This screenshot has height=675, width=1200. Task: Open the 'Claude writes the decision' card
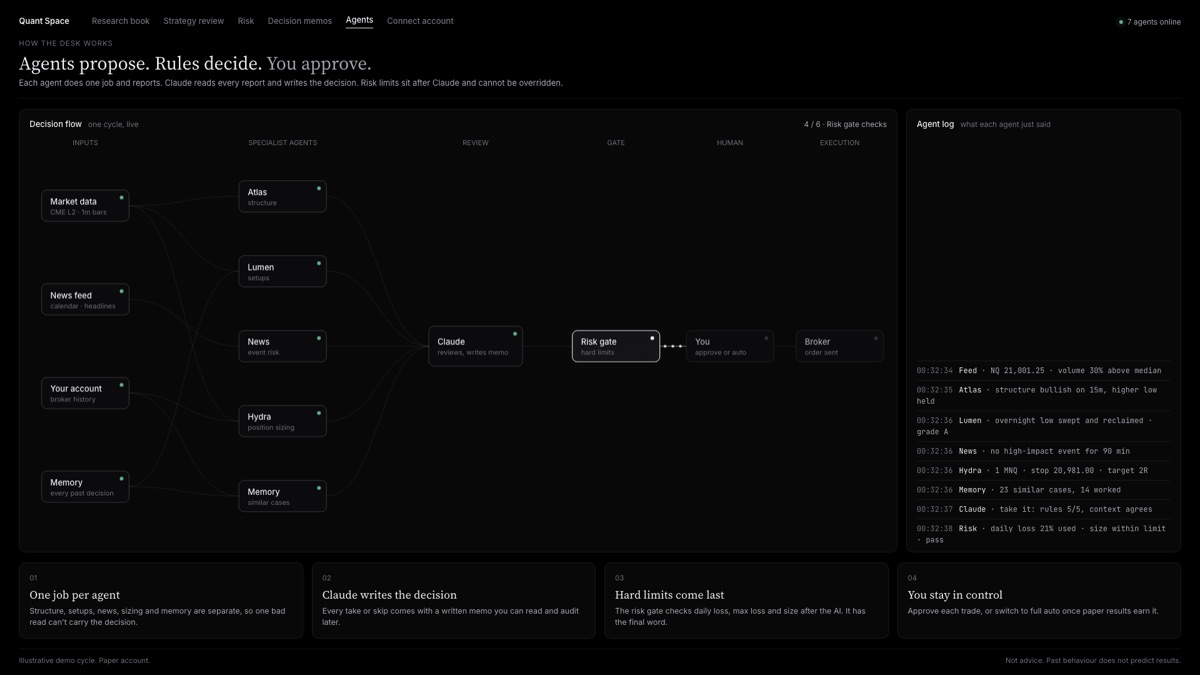(453, 600)
